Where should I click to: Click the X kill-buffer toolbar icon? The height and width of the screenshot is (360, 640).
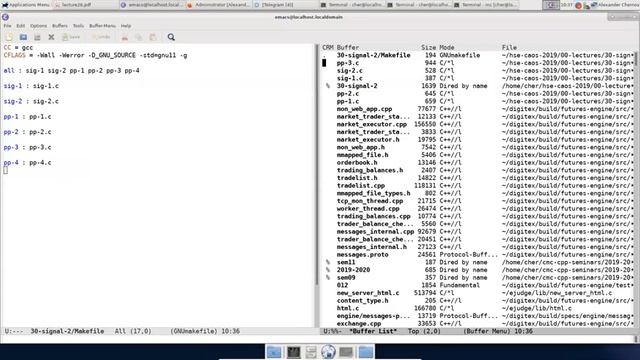coord(51,37)
